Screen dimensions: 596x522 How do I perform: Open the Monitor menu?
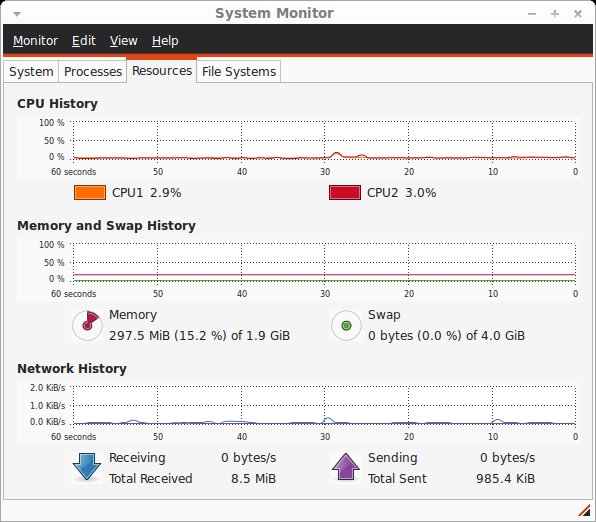[x=35, y=41]
